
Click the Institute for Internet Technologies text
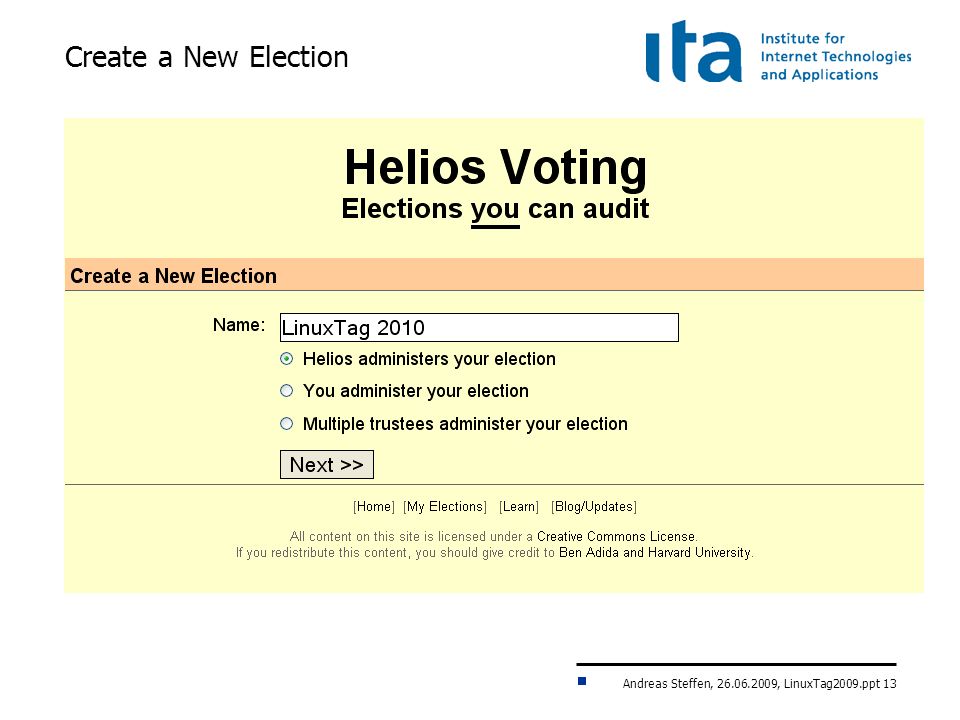point(835,56)
